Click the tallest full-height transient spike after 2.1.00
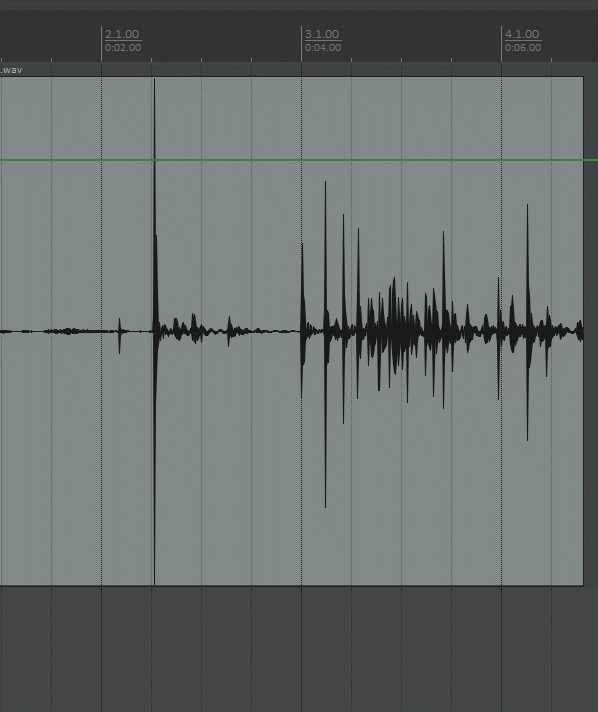 [x=155, y=331]
